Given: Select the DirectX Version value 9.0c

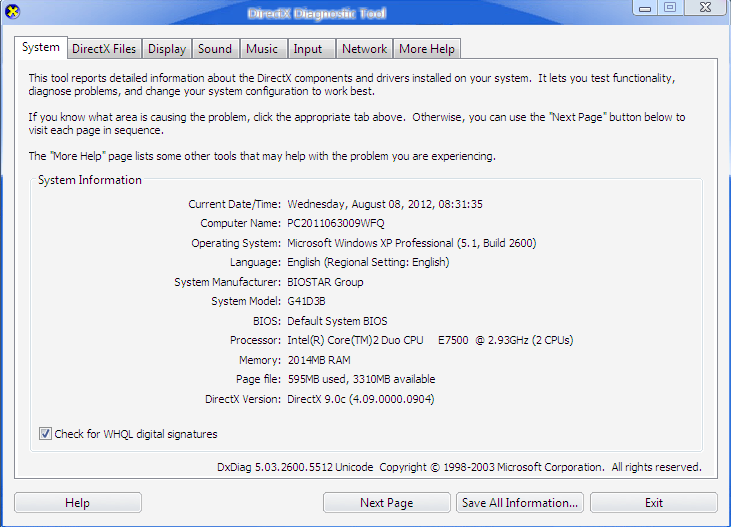Looking at the screenshot, I should coord(361,399).
